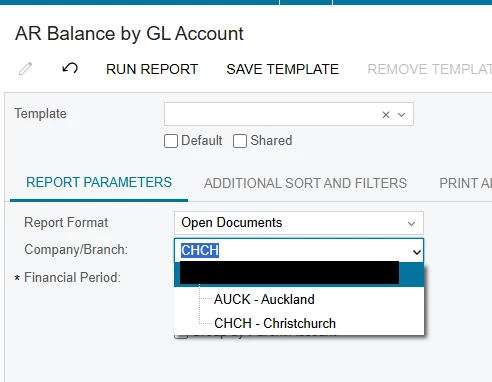The image size is (492, 382).
Task: Enable the Shared checkbox
Action: (240, 141)
